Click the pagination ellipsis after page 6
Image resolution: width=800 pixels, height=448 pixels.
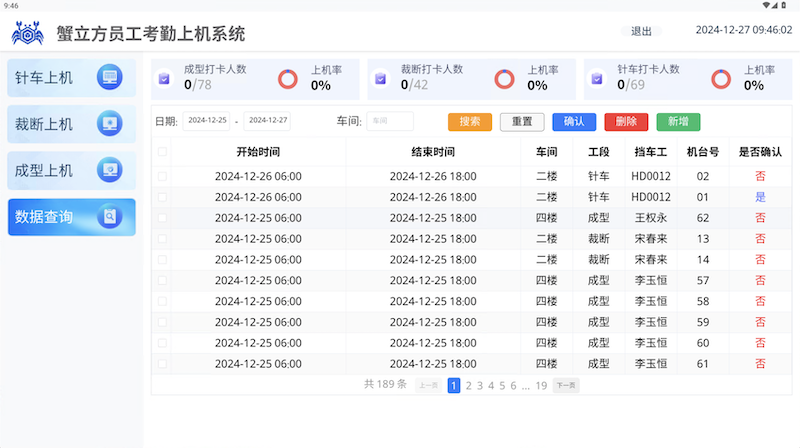526,387
